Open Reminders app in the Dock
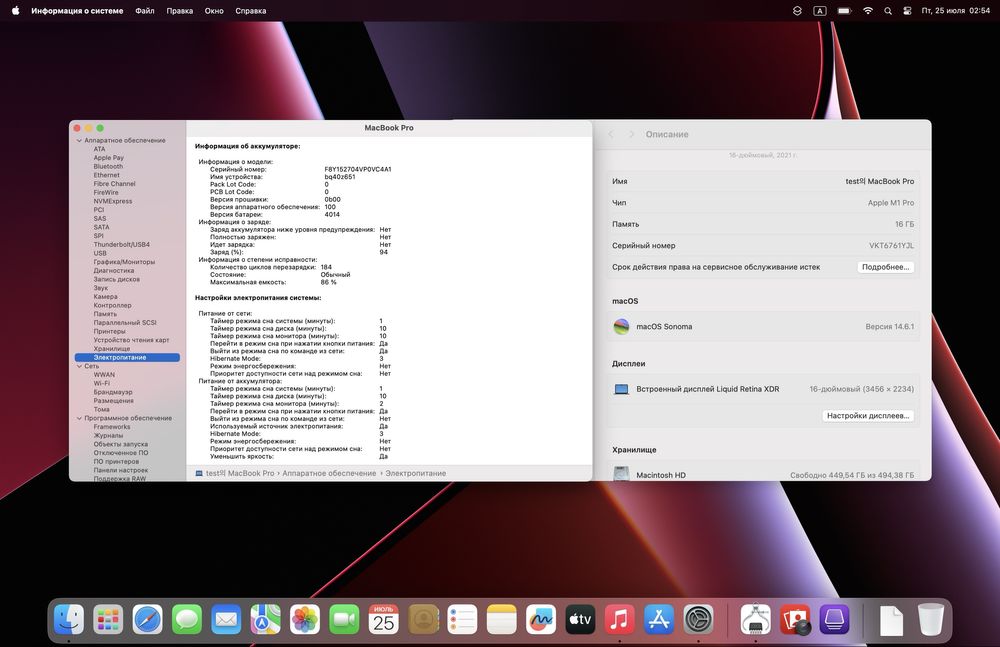1000x647 pixels. coord(462,619)
